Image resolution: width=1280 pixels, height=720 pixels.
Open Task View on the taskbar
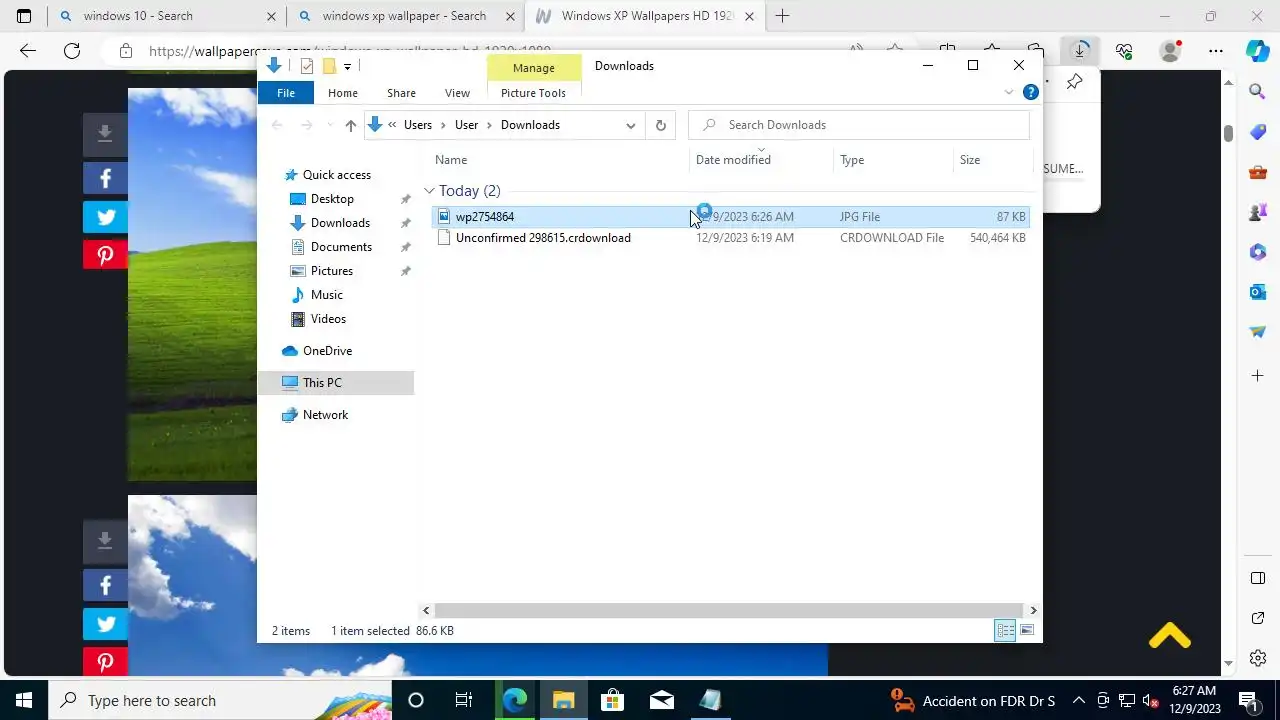[464, 700]
